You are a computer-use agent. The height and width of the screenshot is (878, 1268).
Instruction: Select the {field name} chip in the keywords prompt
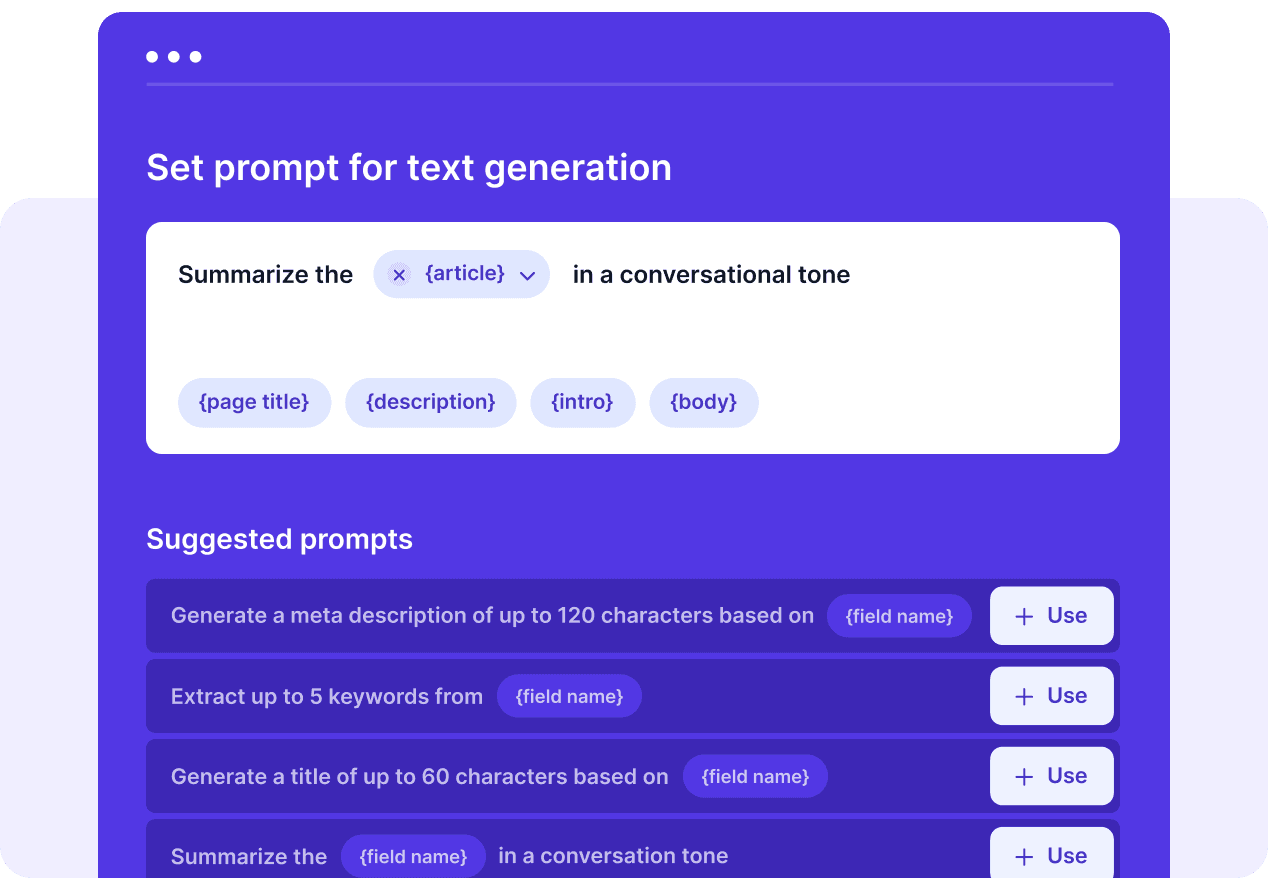(x=569, y=696)
